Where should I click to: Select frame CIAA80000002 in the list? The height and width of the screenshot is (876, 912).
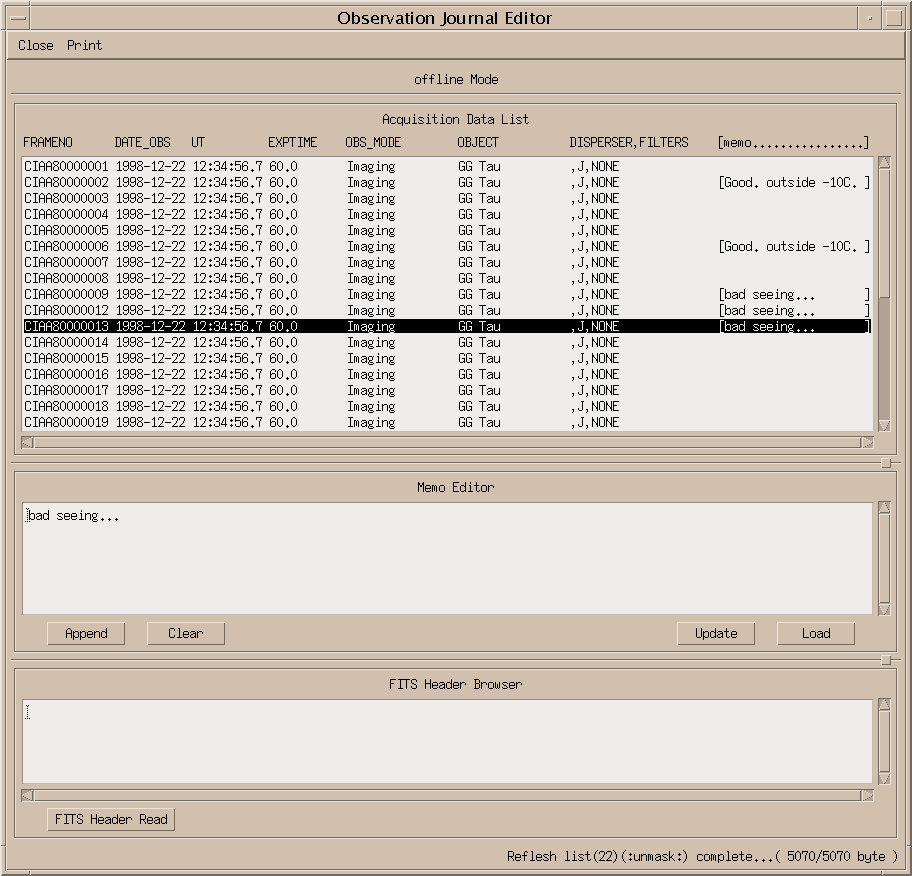pos(66,183)
